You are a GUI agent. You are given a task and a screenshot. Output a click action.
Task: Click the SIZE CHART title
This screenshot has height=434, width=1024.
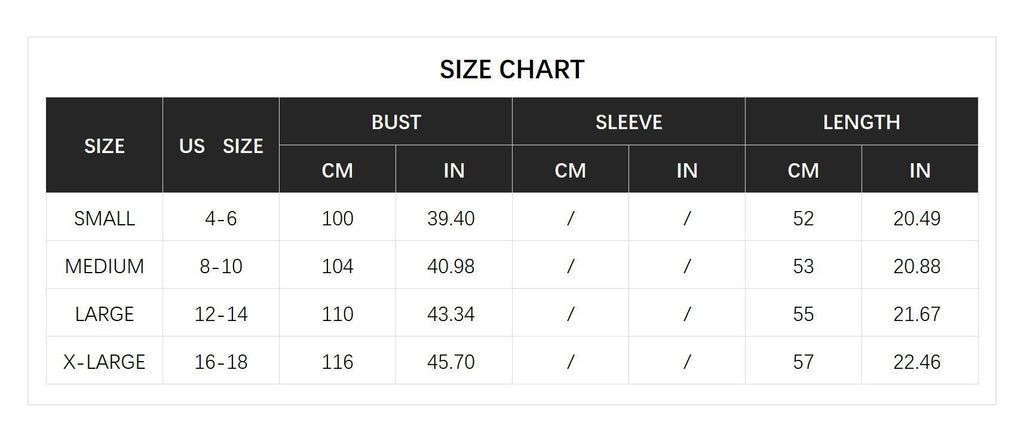click(512, 70)
